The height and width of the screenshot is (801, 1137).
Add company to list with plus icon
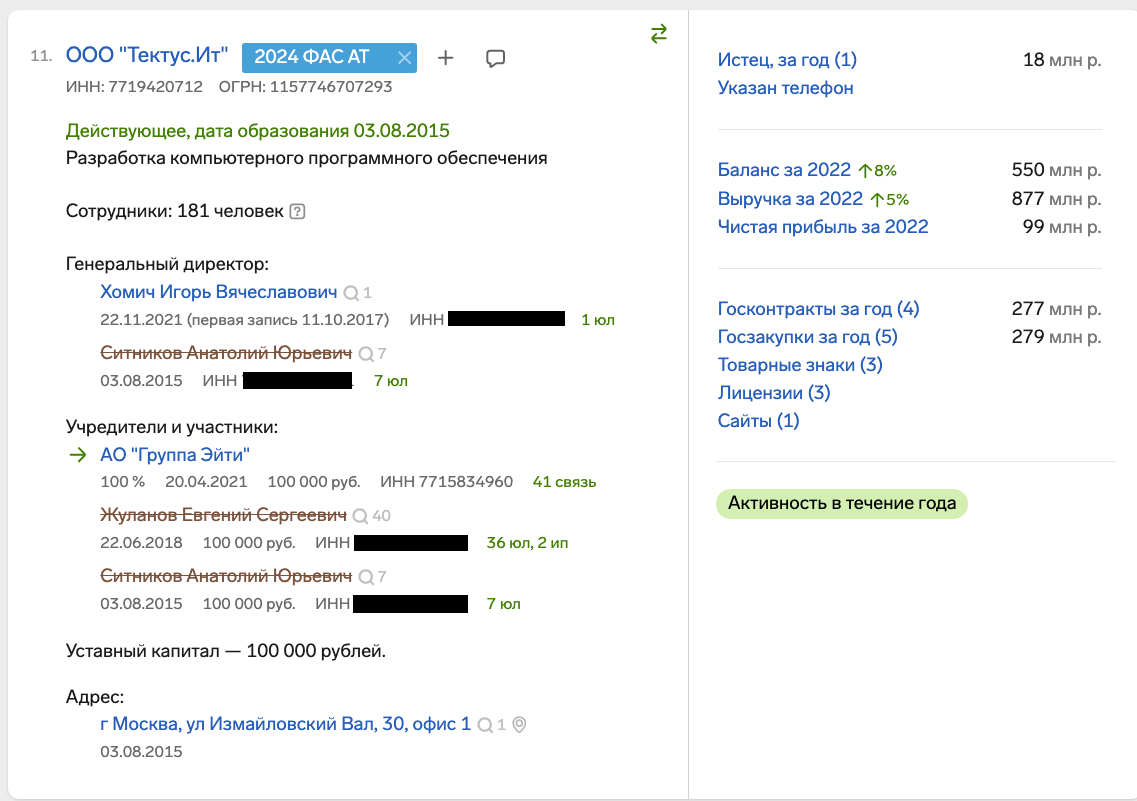(445, 58)
